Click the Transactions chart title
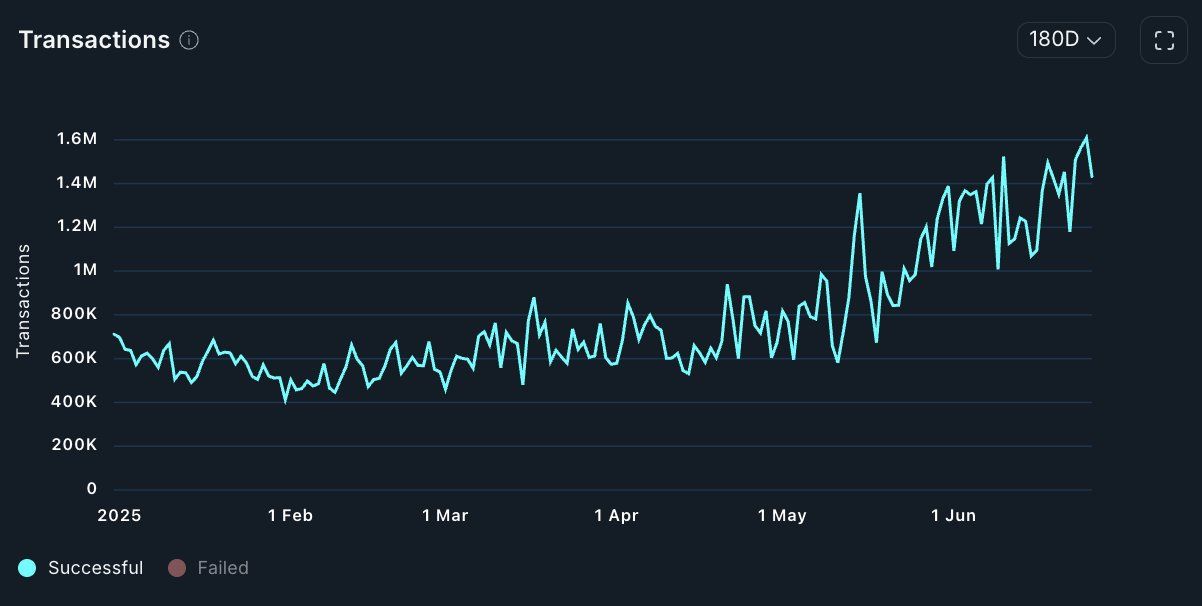Screen dimensions: 1202x606 (x=94, y=39)
